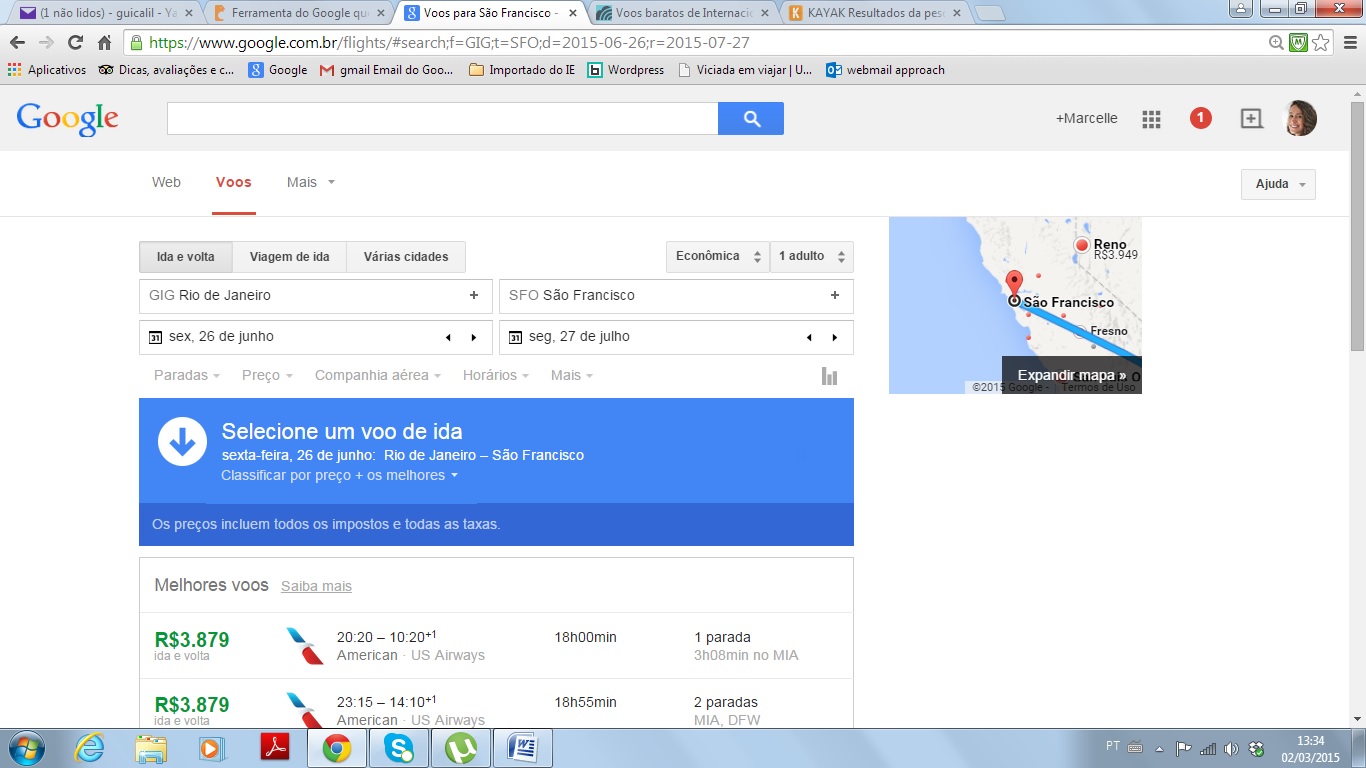
Task: Click the plus next to GIG Rio de Janeiro
Action: (x=474, y=295)
